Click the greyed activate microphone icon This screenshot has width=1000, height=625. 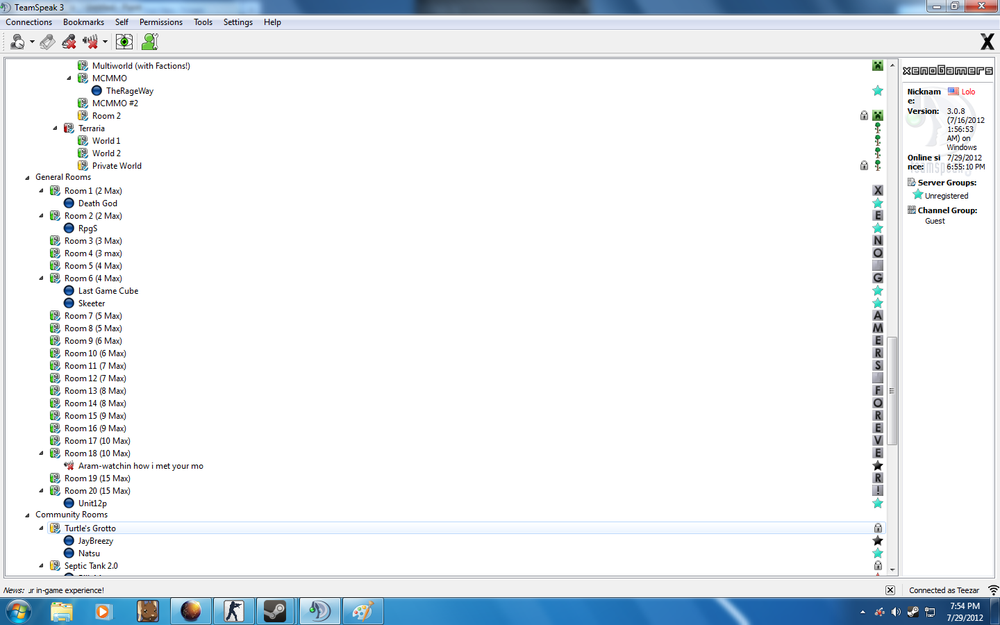[x=47, y=42]
